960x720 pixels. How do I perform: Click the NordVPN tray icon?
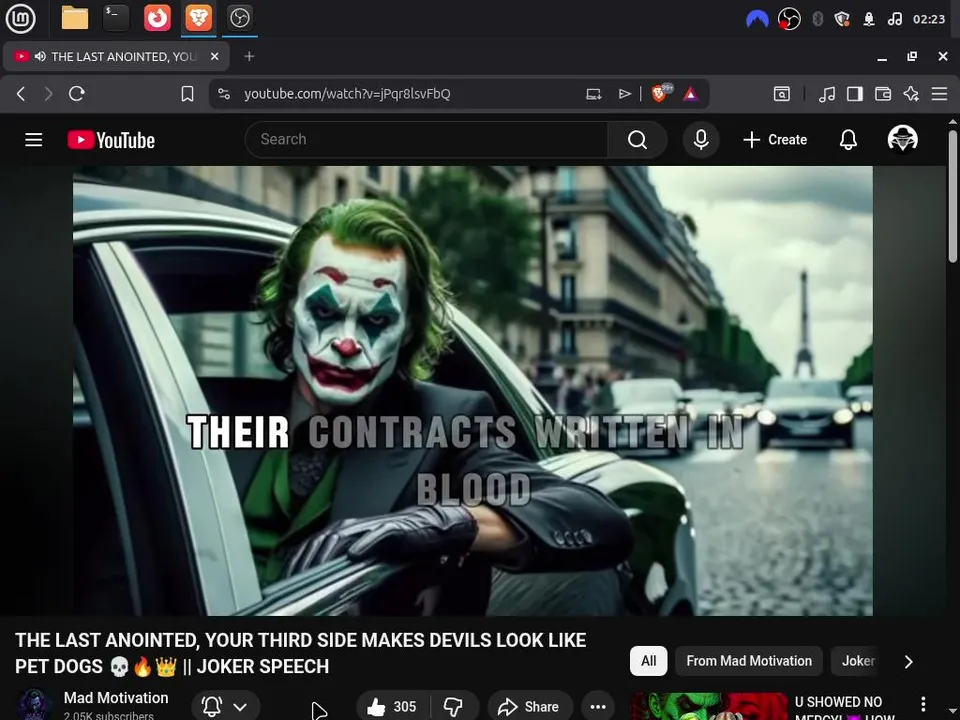757,19
